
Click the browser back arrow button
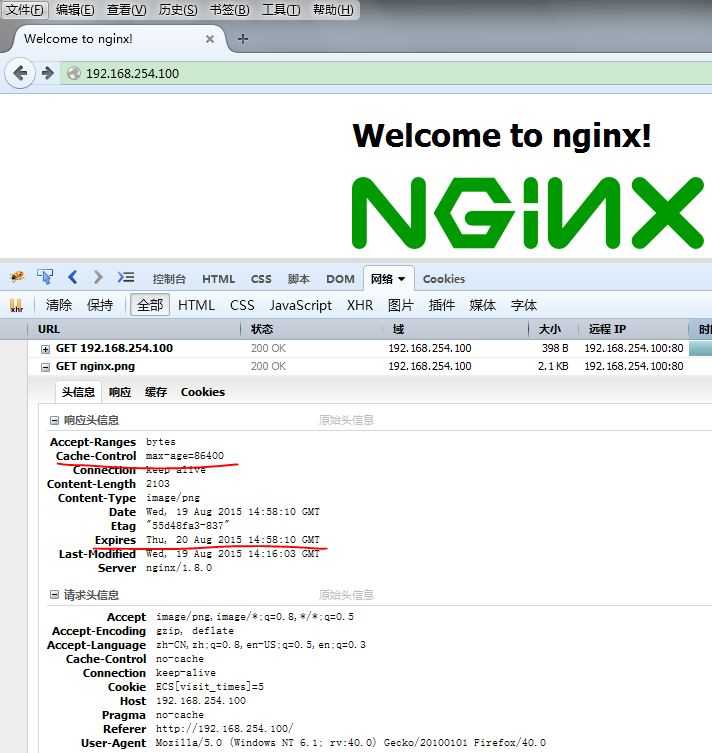pos(20,73)
